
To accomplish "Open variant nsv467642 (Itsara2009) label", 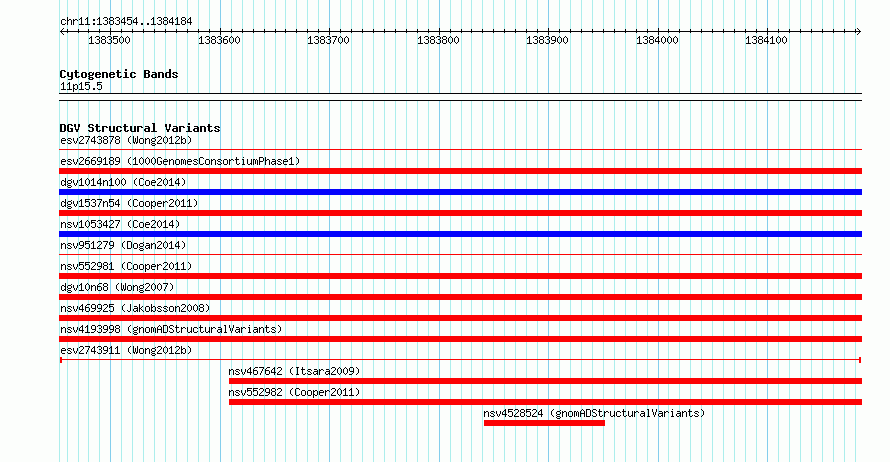I will [x=294, y=371].
